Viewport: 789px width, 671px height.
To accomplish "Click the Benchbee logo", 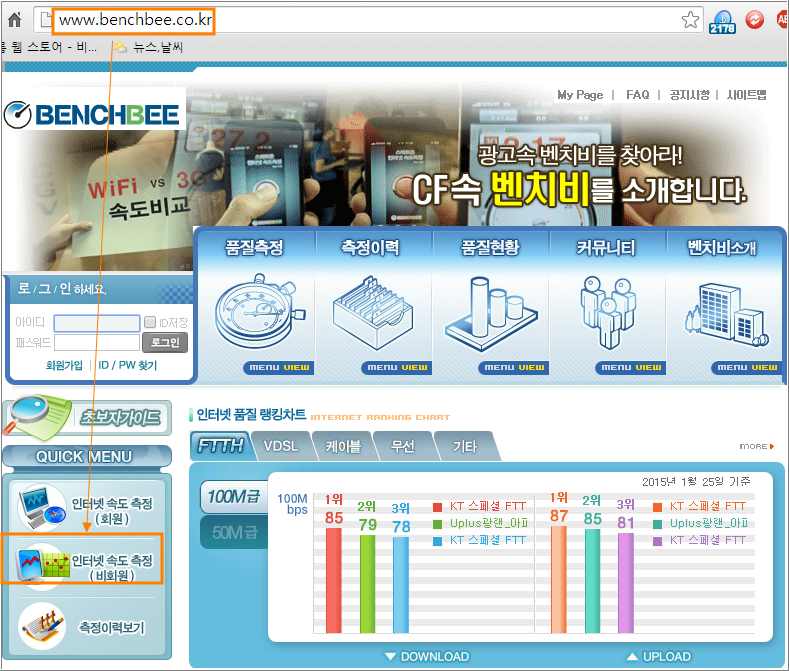I will tap(92, 115).
